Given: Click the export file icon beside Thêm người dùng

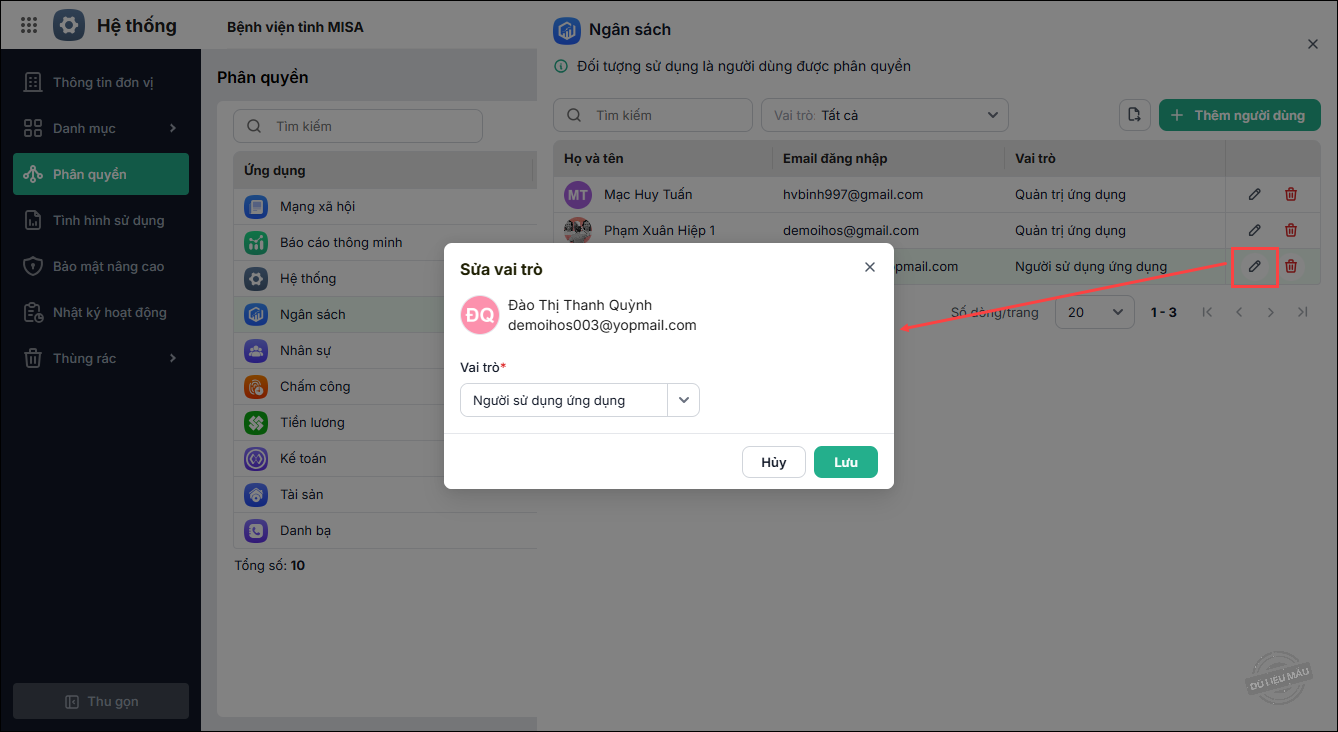Looking at the screenshot, I should (x=1134, y=115).
